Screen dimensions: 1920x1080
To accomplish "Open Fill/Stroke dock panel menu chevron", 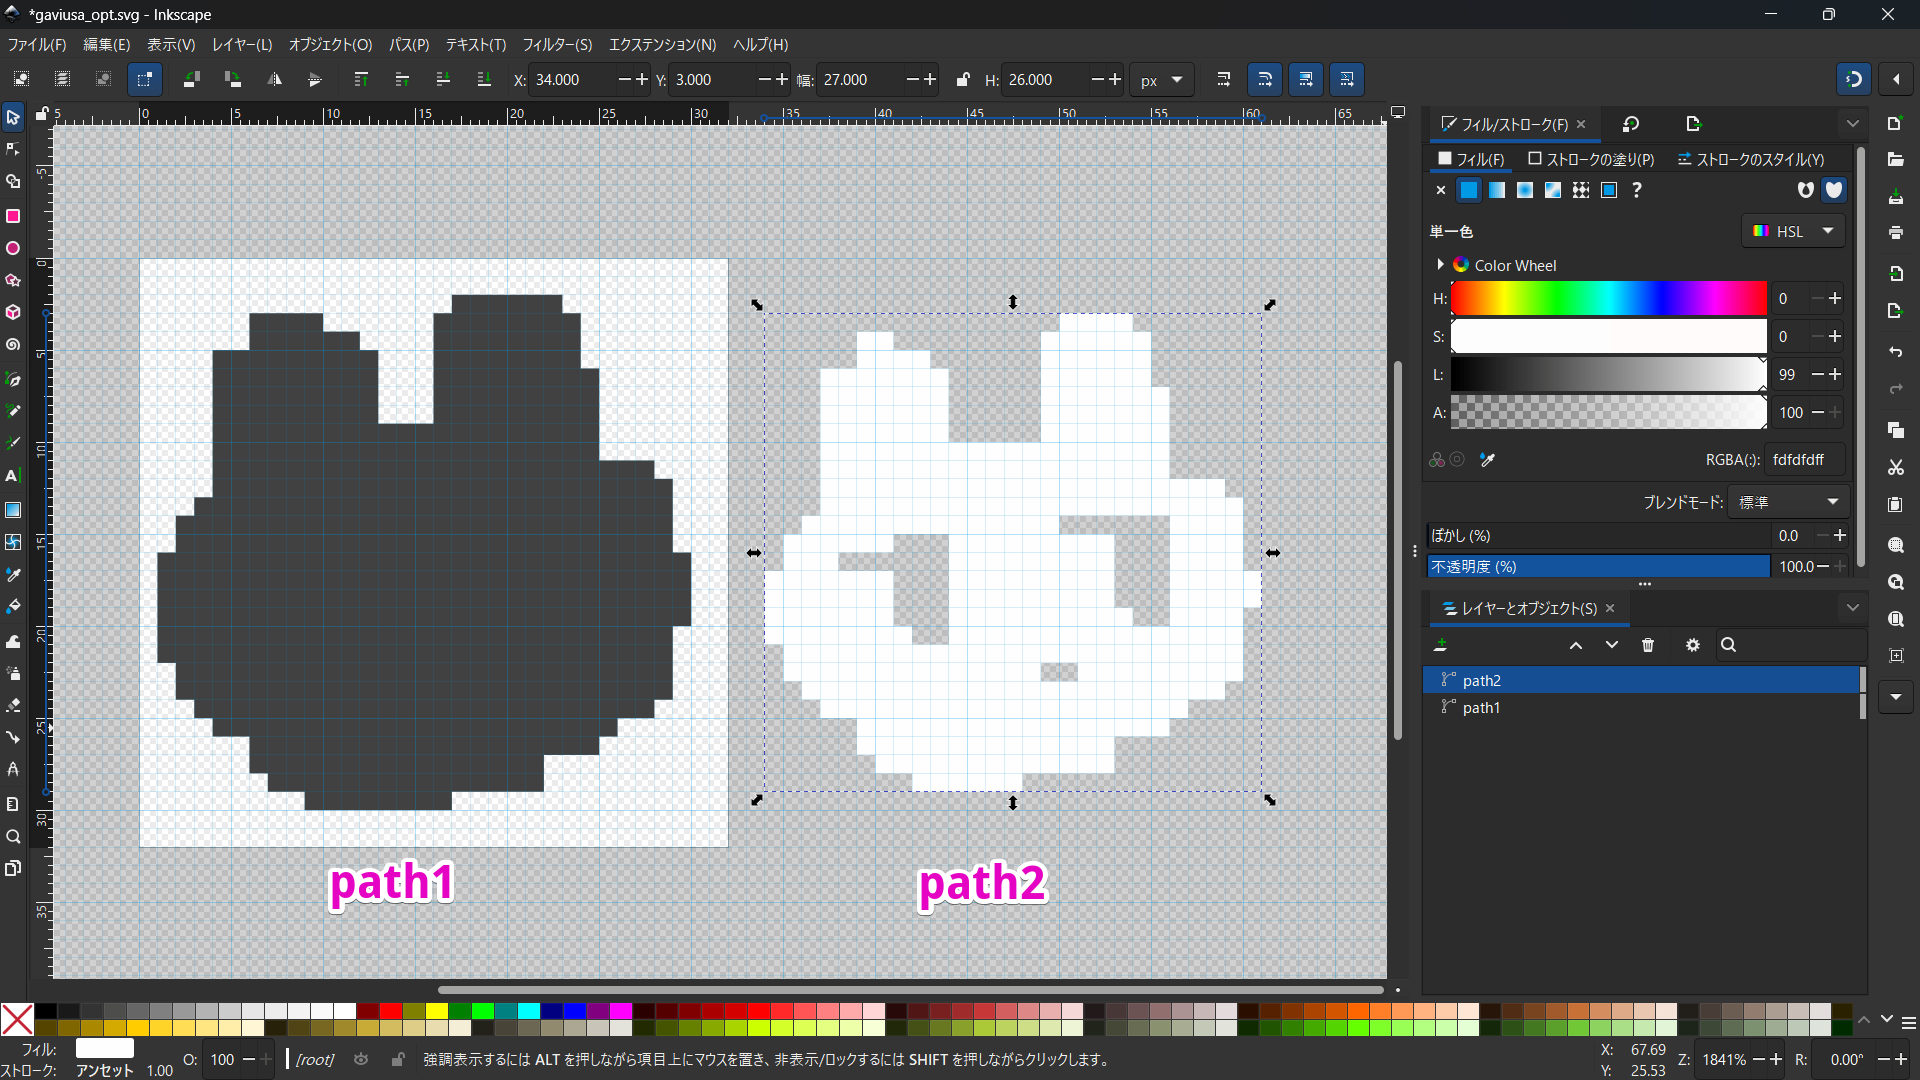I will (x=1853, y=124).
